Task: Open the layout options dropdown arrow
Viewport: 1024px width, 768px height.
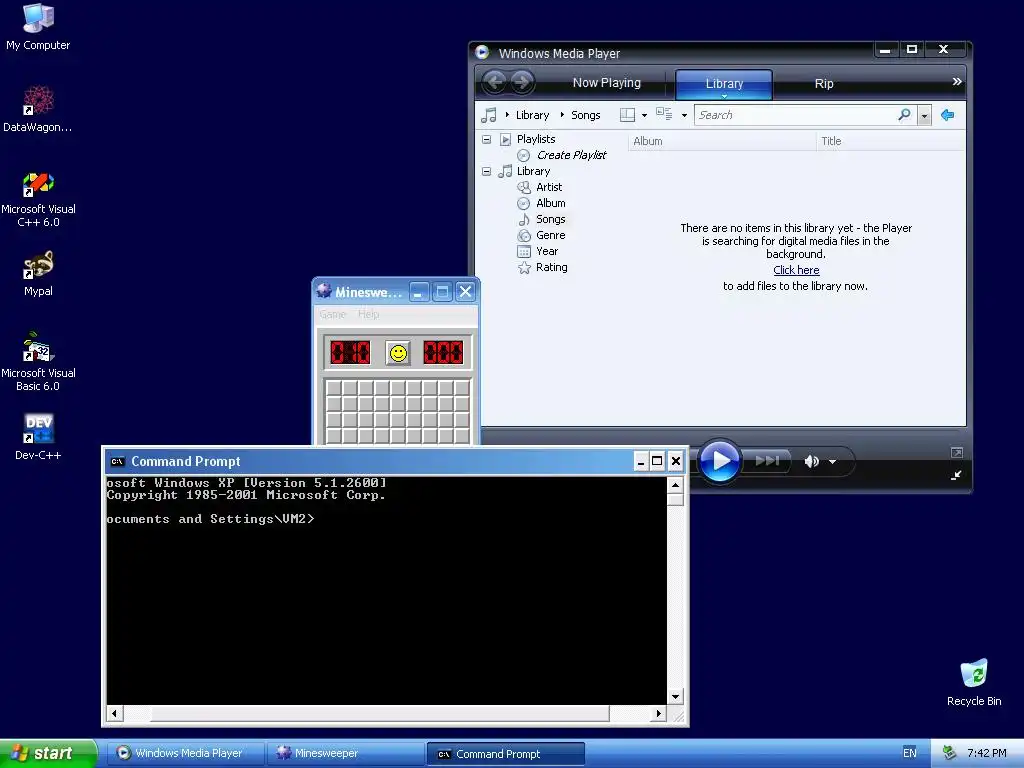Action: click(x=645, y=116)
